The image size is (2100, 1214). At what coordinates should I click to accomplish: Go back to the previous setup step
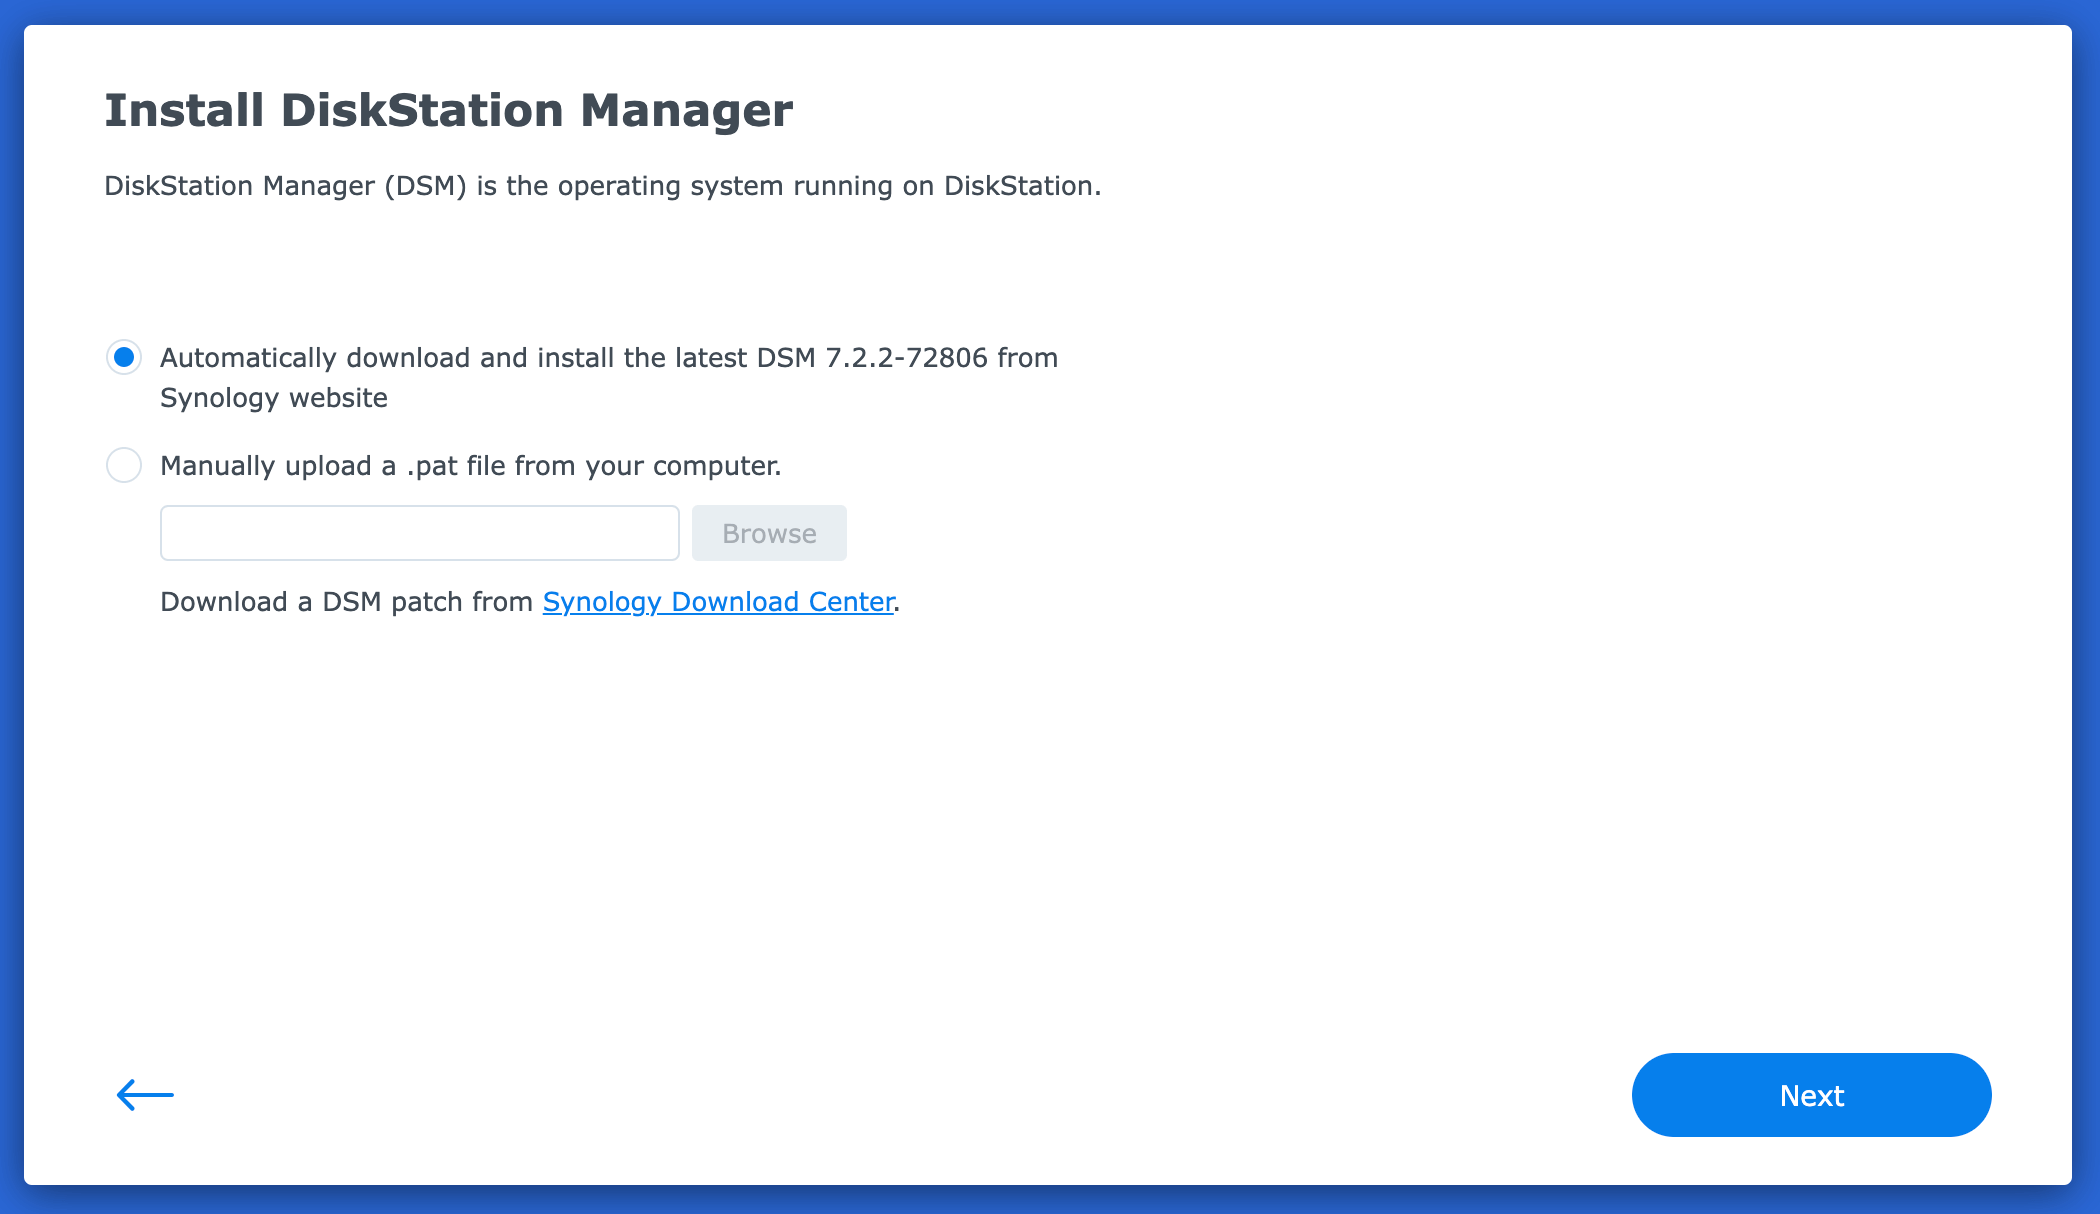[x=145, y=1095]
